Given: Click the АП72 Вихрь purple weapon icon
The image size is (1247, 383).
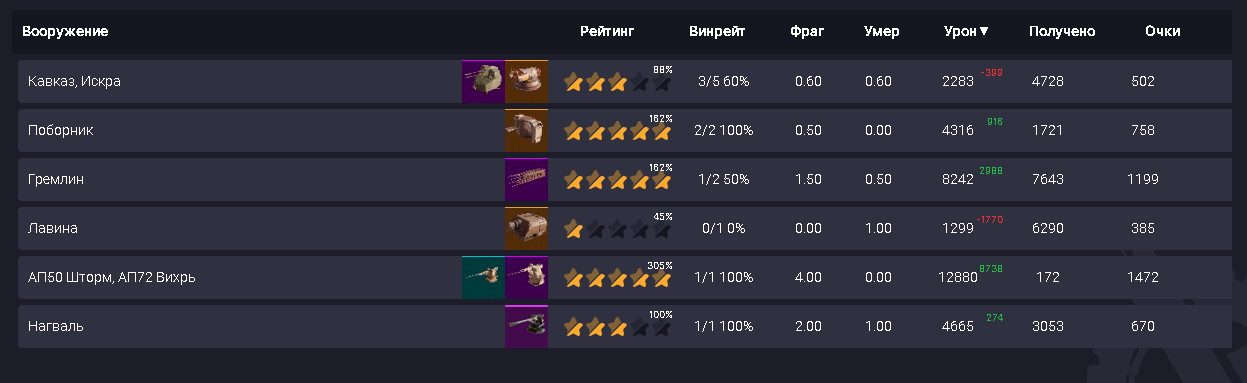Looking at the screenshot, I should pos(526,277).
